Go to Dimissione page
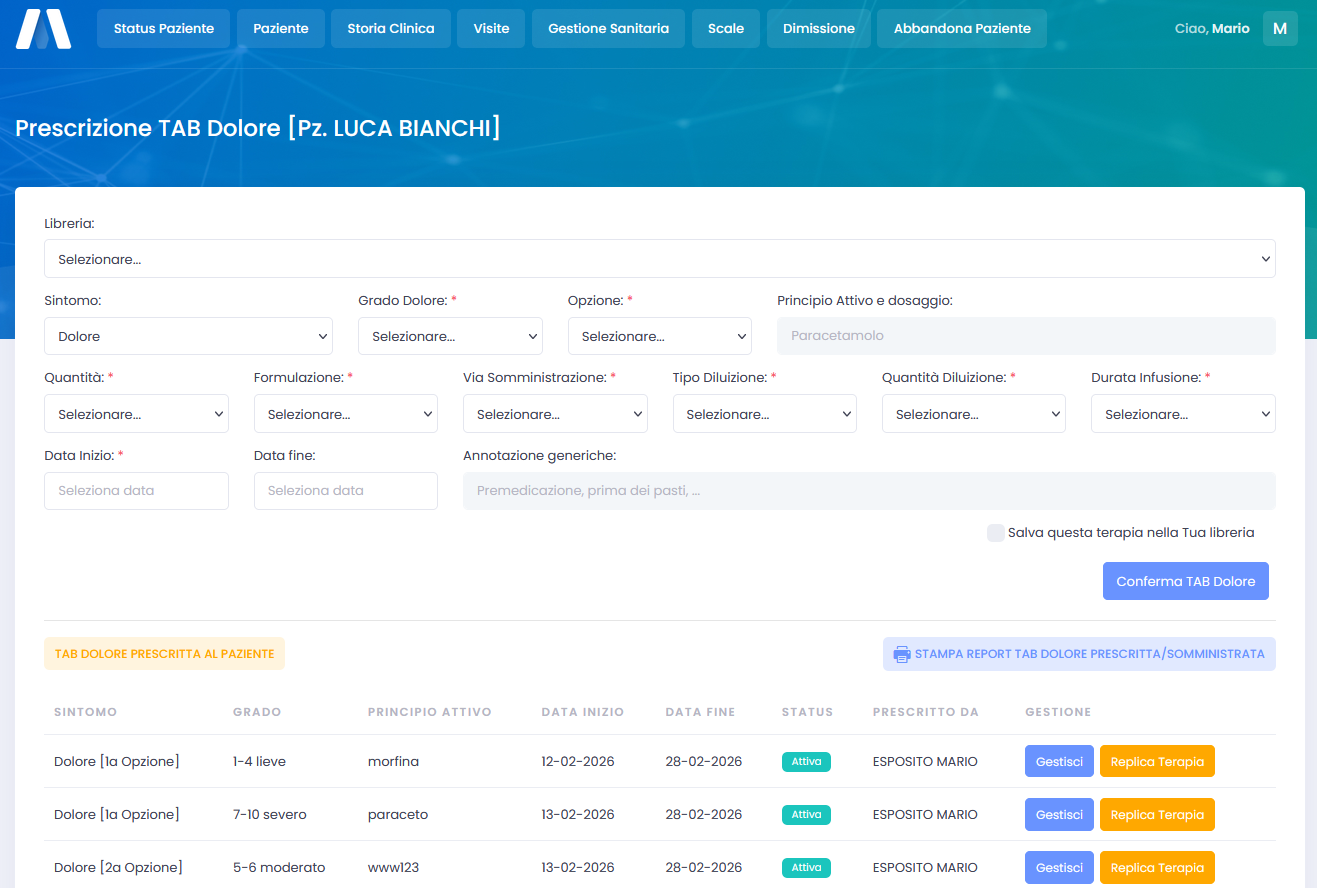 pos(819,29)
